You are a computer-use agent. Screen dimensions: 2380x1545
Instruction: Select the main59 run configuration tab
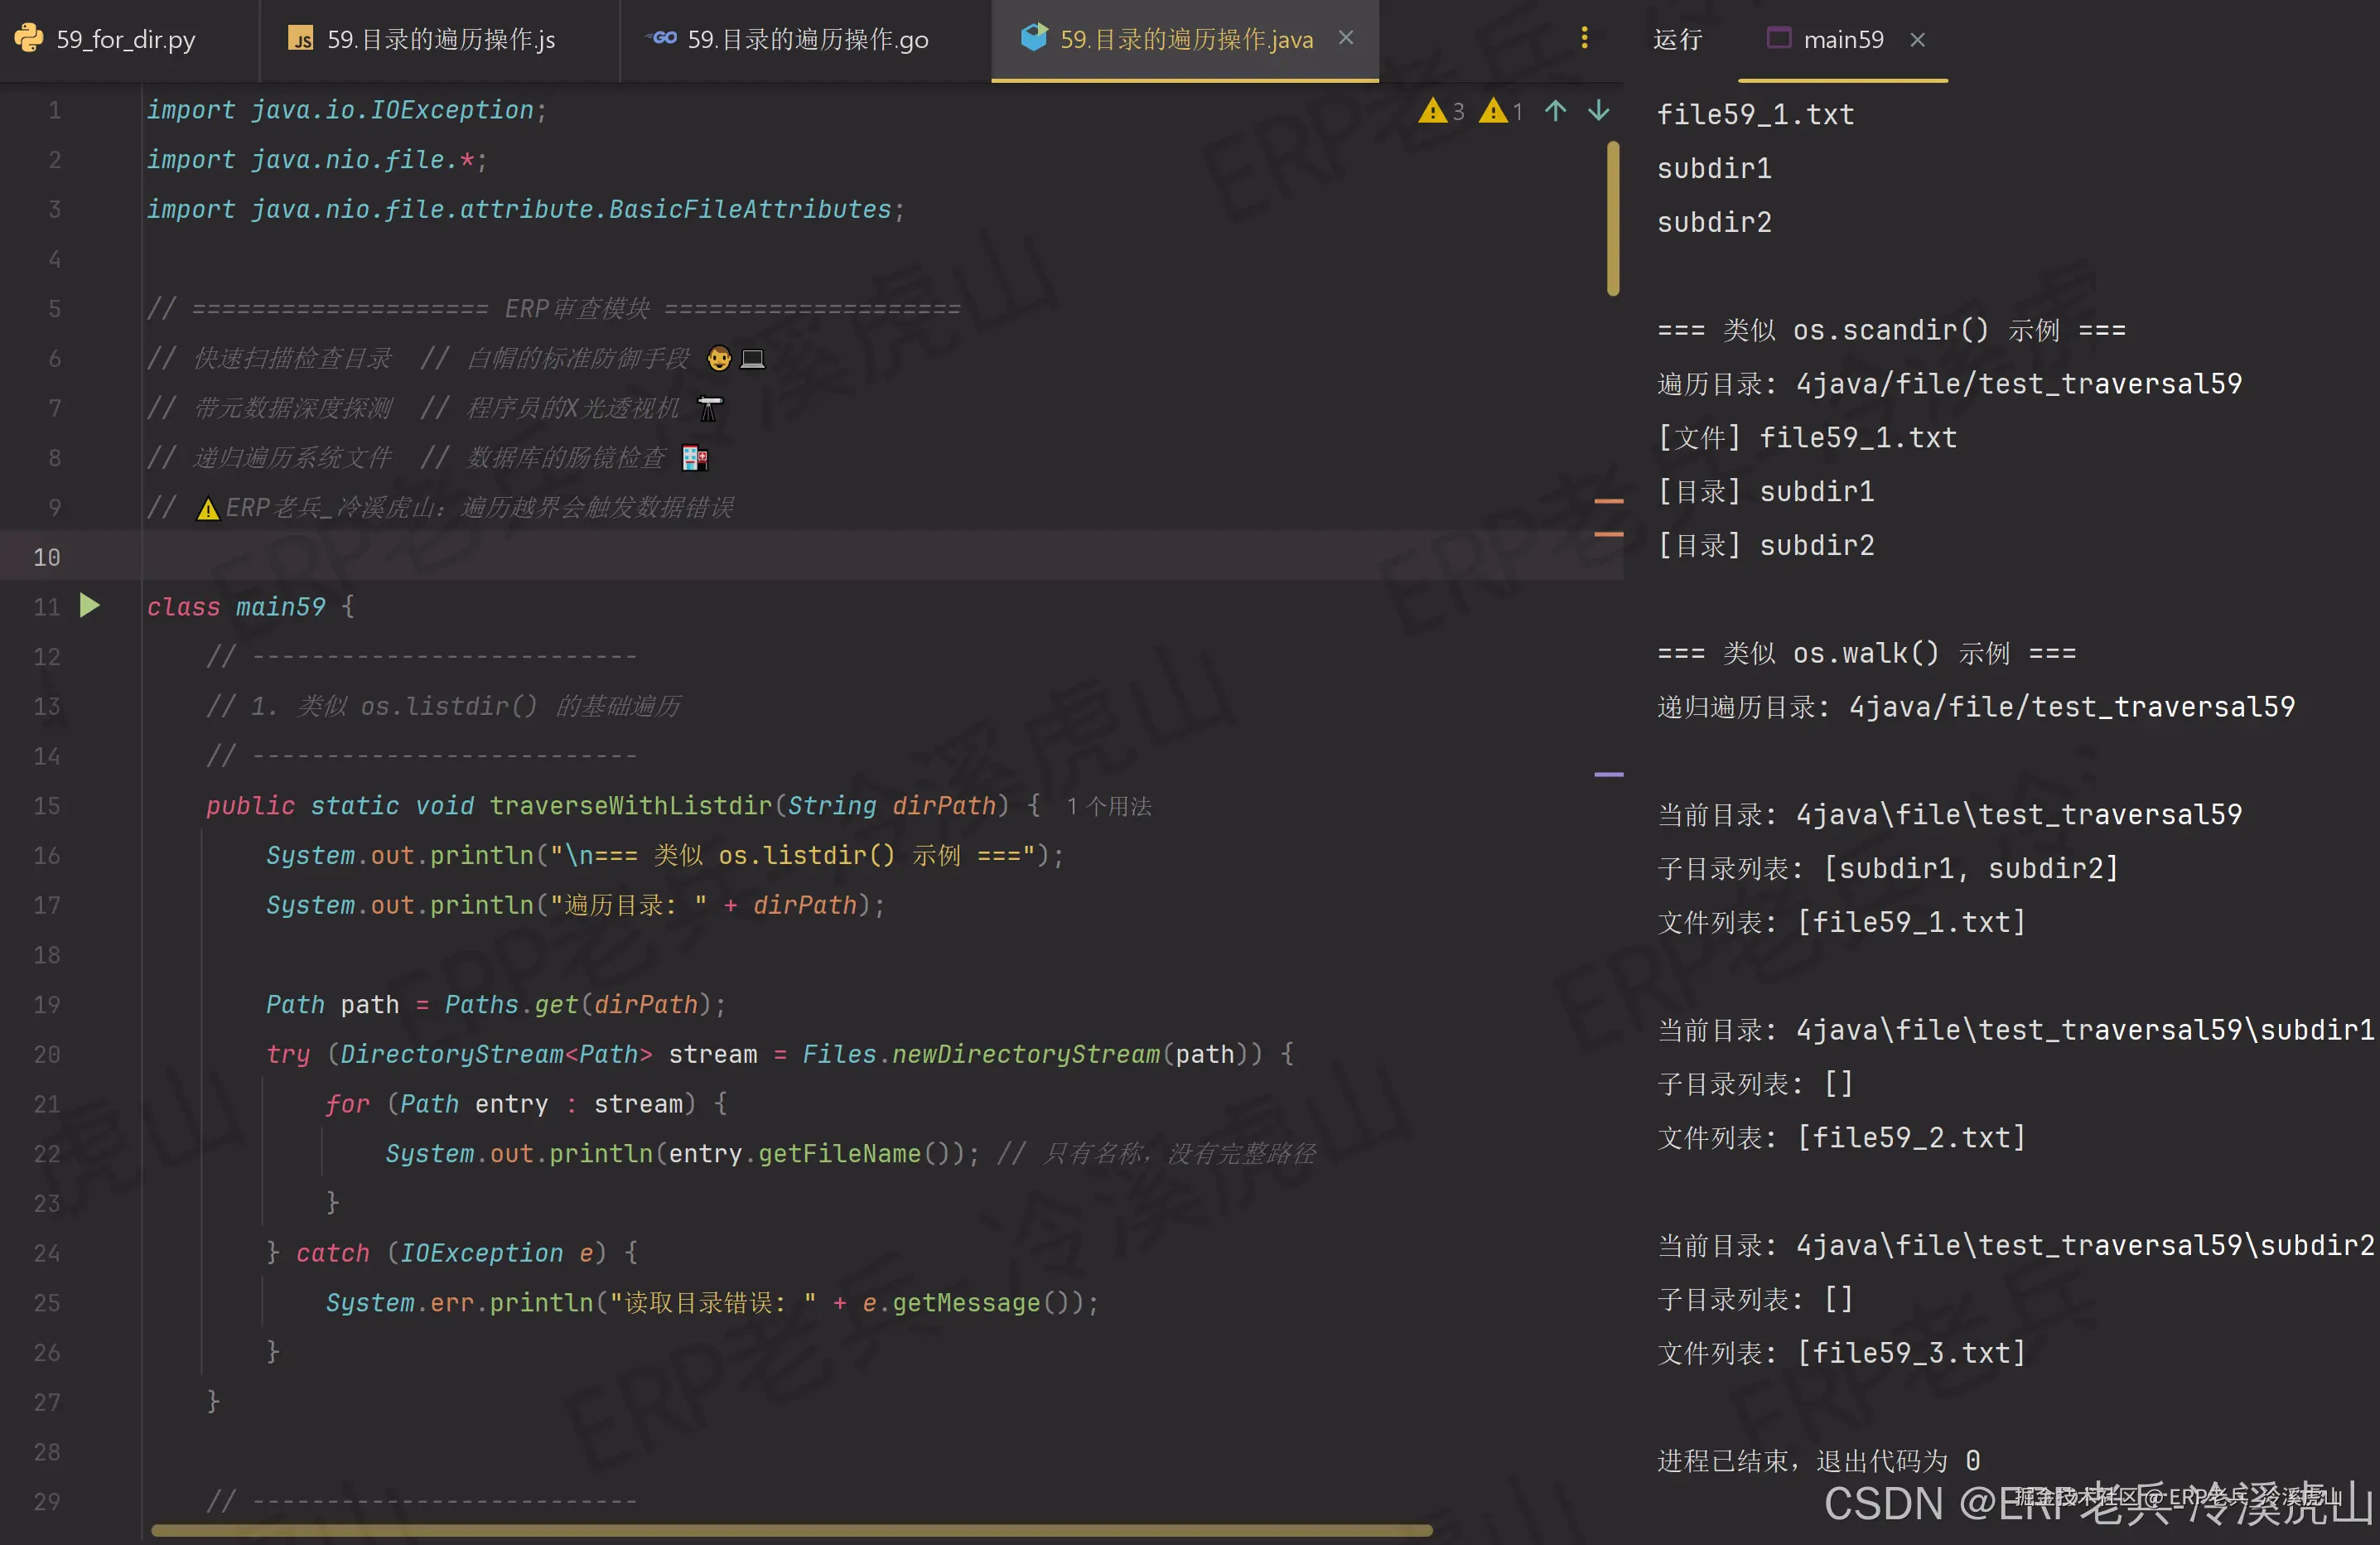[x=1842, y=40]
